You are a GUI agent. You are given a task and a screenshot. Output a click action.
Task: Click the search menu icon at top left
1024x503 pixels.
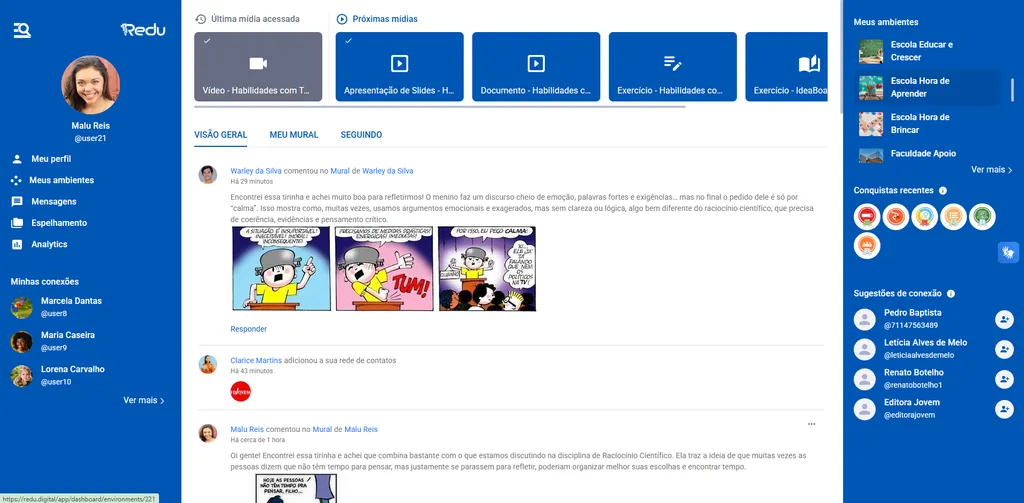tap(22, 30)
